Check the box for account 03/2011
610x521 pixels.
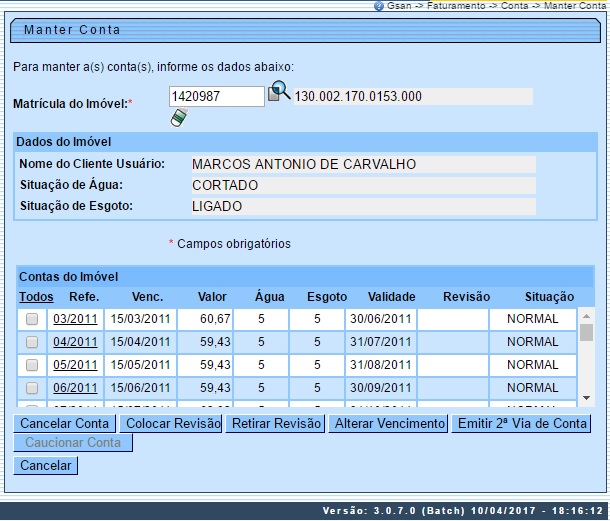(x=32, y=319)
